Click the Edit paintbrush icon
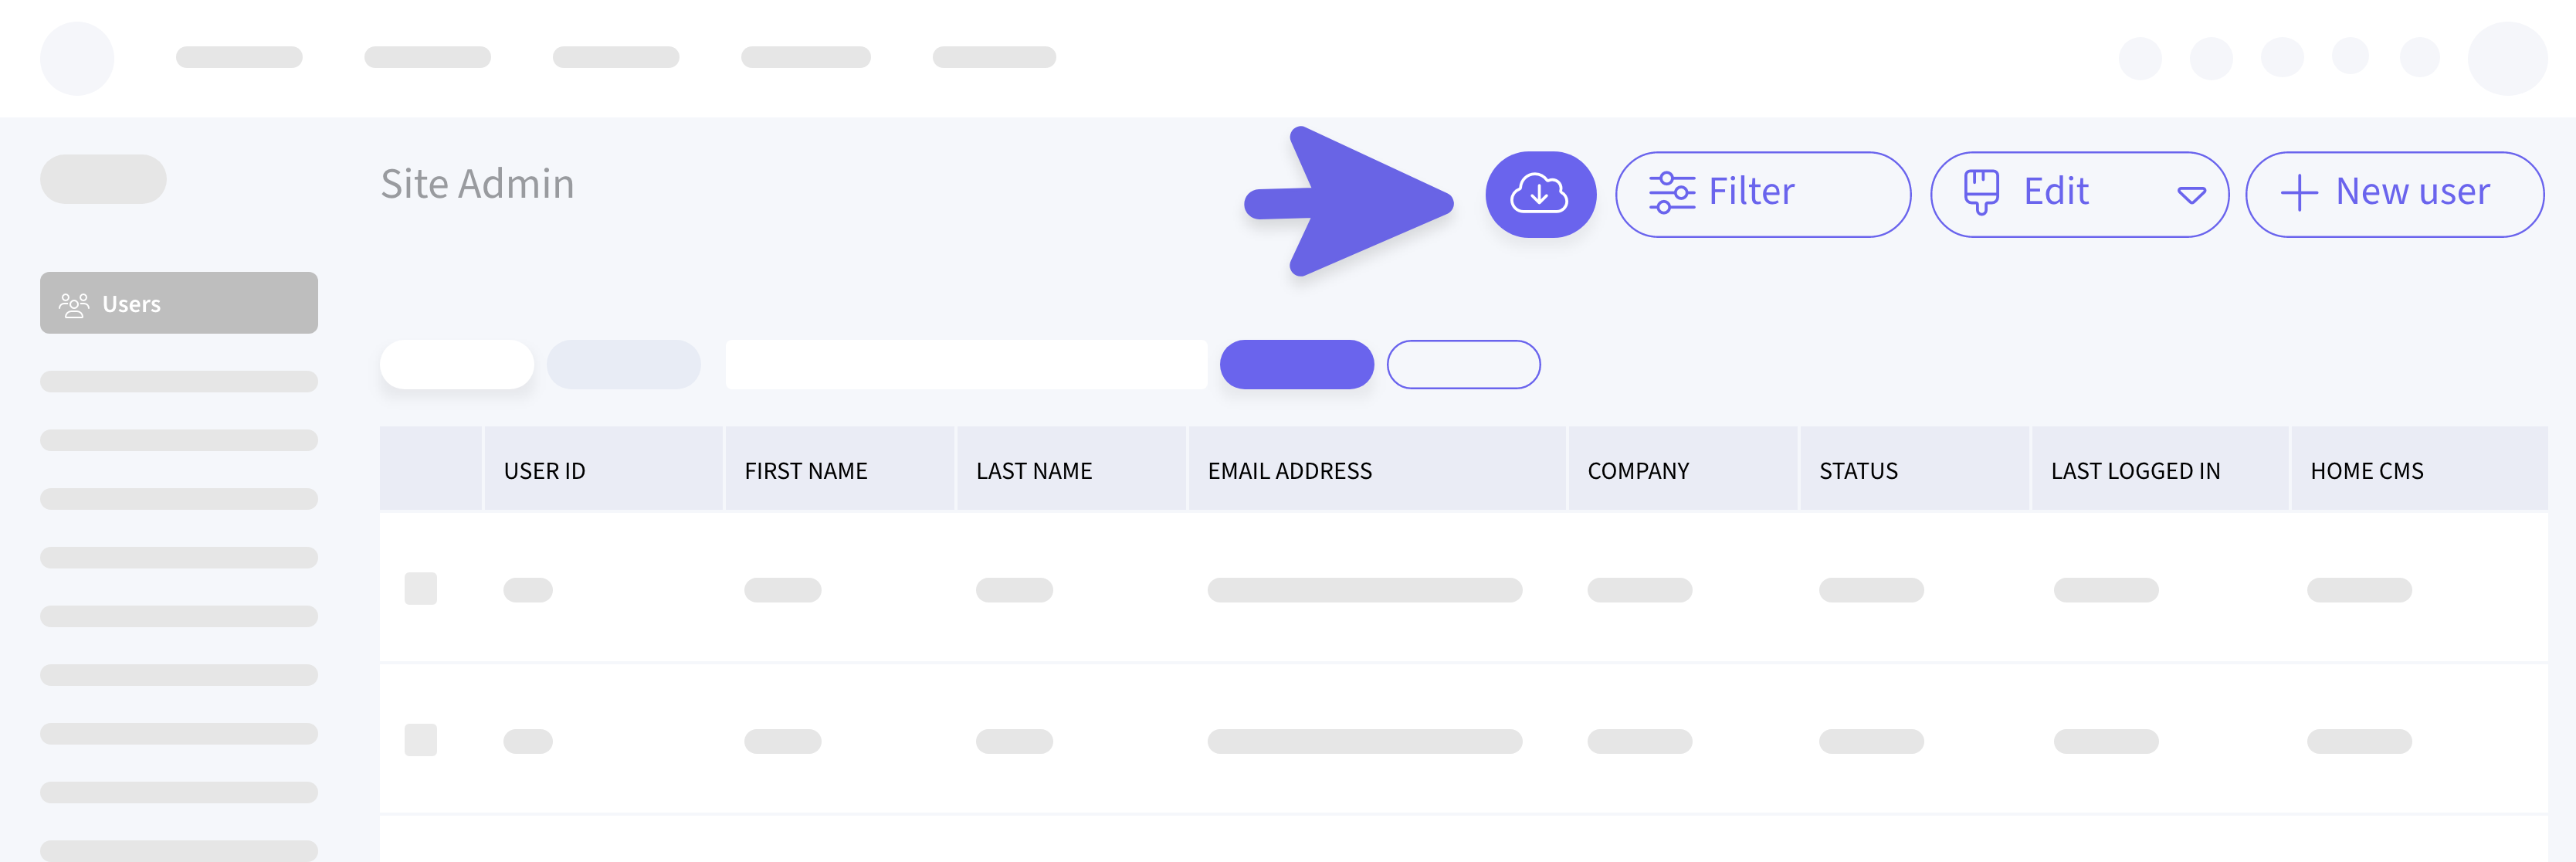The width and height of the screenshot is (2576, 862). point(1980,192)
